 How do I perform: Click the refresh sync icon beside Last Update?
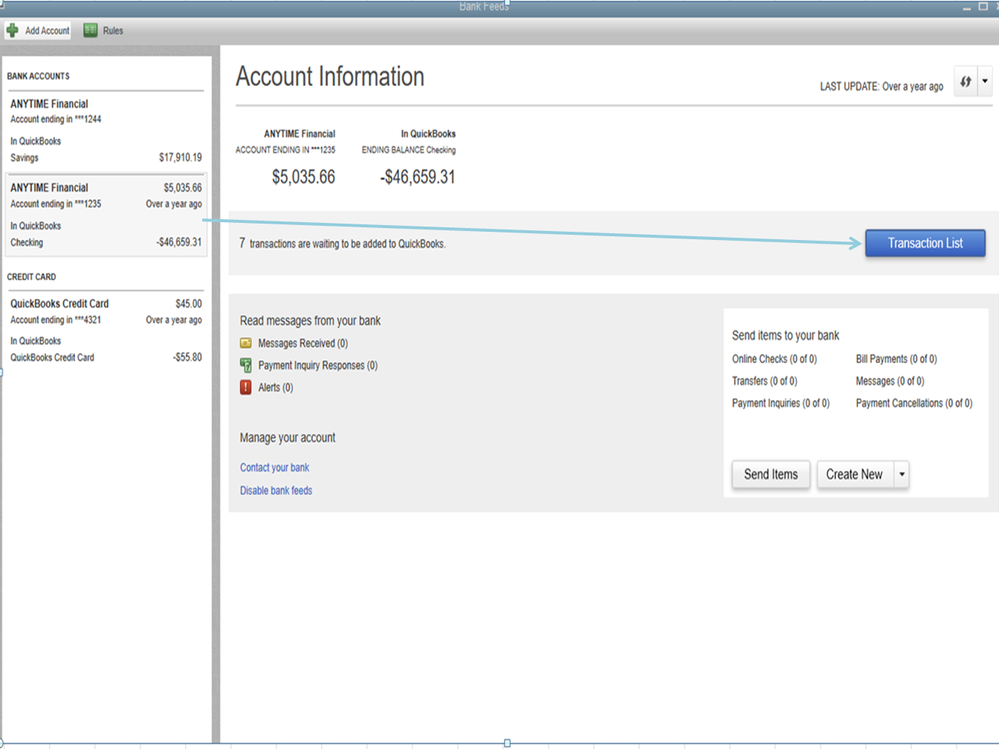pyautogui.click(x=965, y=82)
